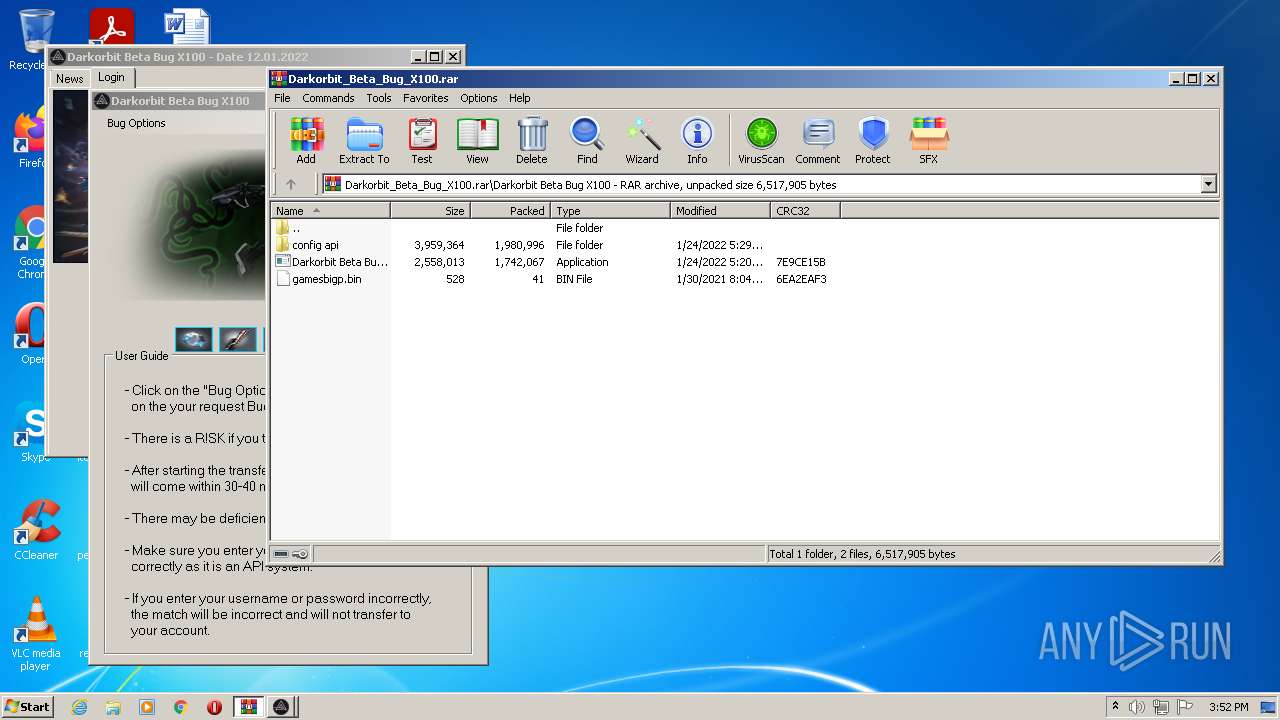Click the Test archive icon

pos(422,140)
